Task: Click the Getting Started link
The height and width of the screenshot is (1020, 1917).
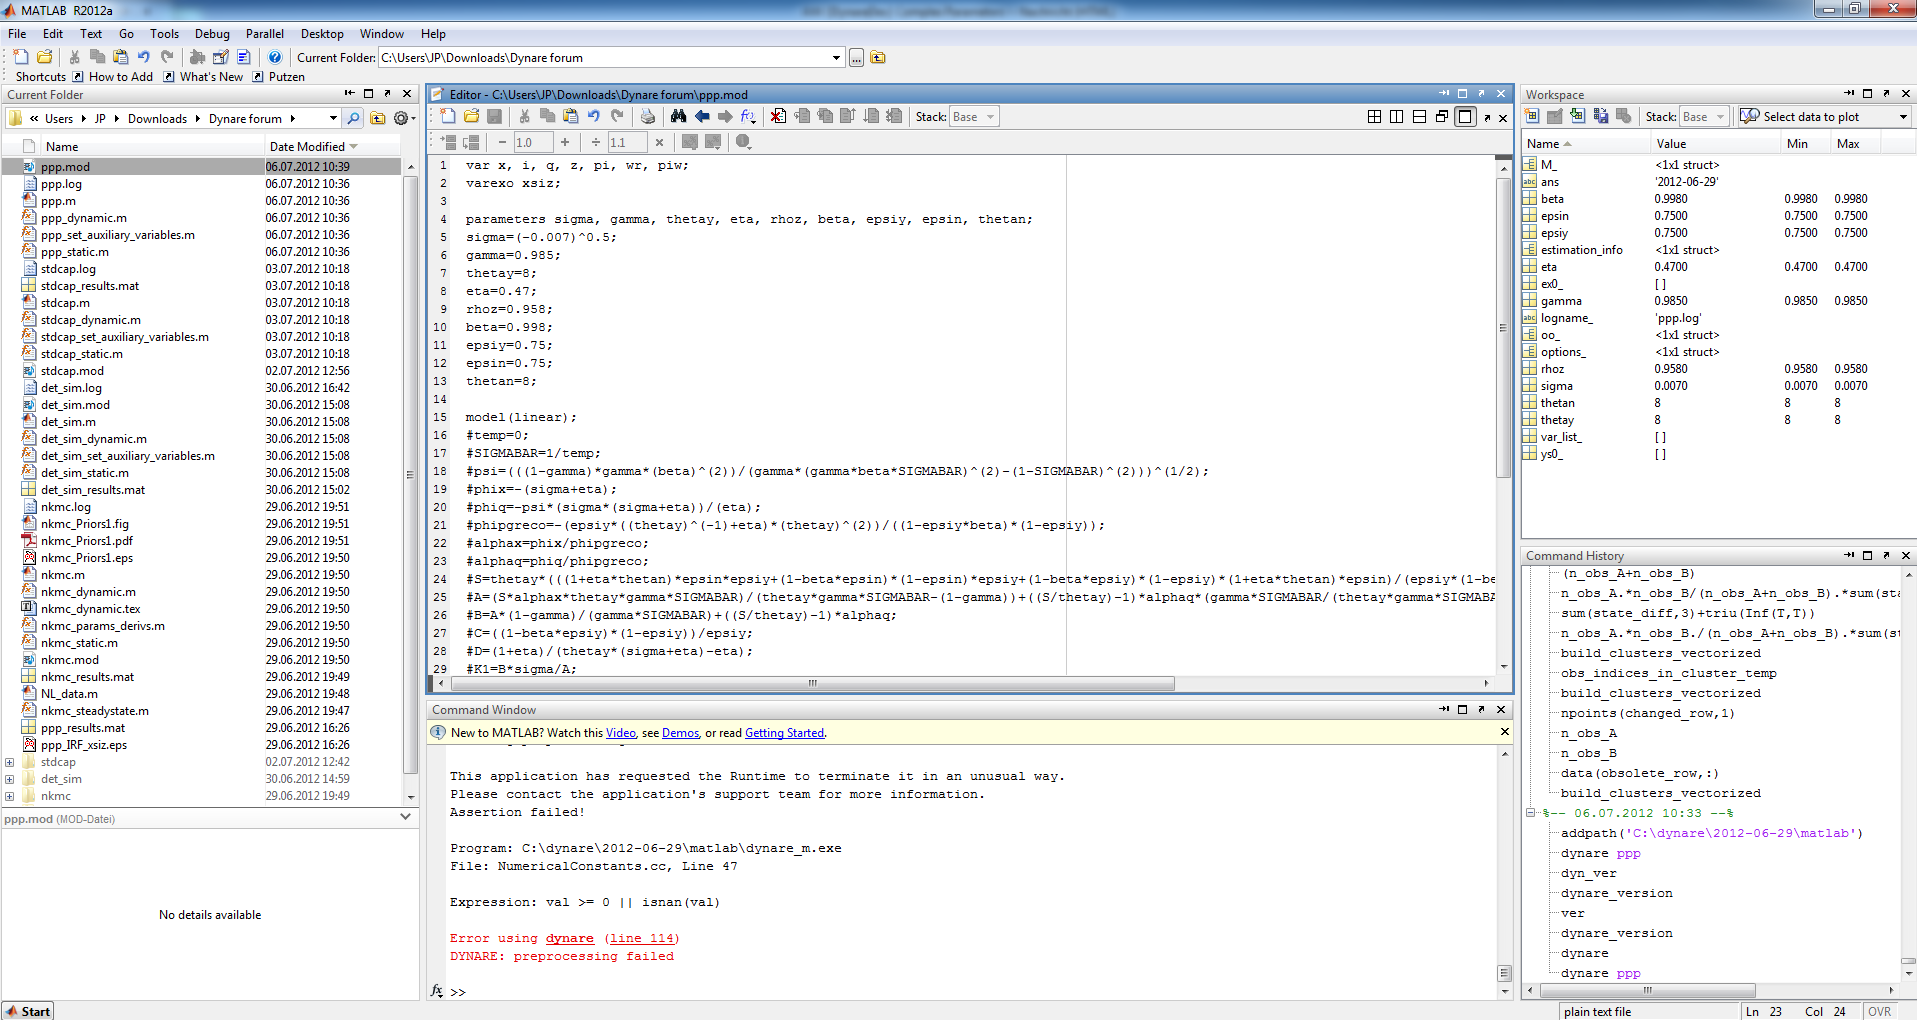Action: pyautogui.click(x=784, y=733)
